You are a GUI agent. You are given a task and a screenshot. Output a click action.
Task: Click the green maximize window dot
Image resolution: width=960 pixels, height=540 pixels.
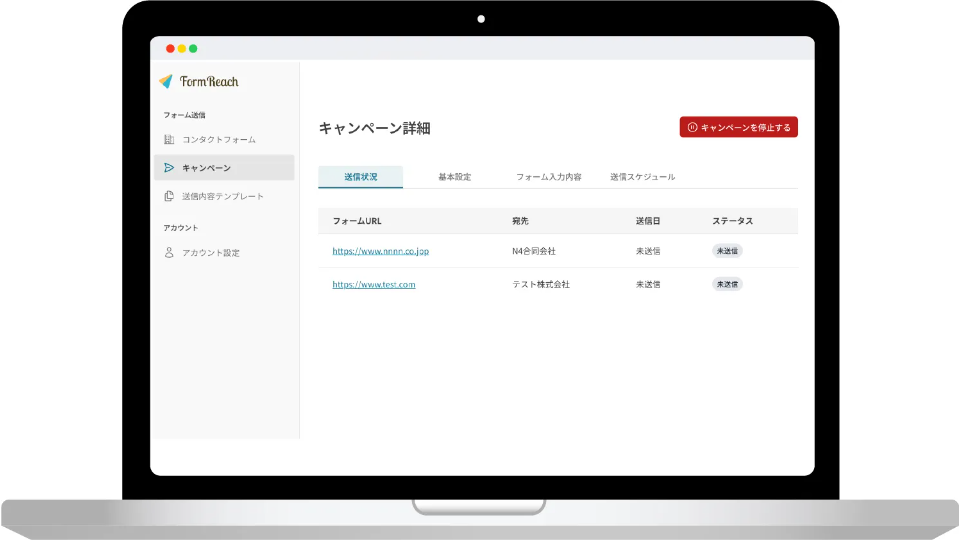coord(193,48)
